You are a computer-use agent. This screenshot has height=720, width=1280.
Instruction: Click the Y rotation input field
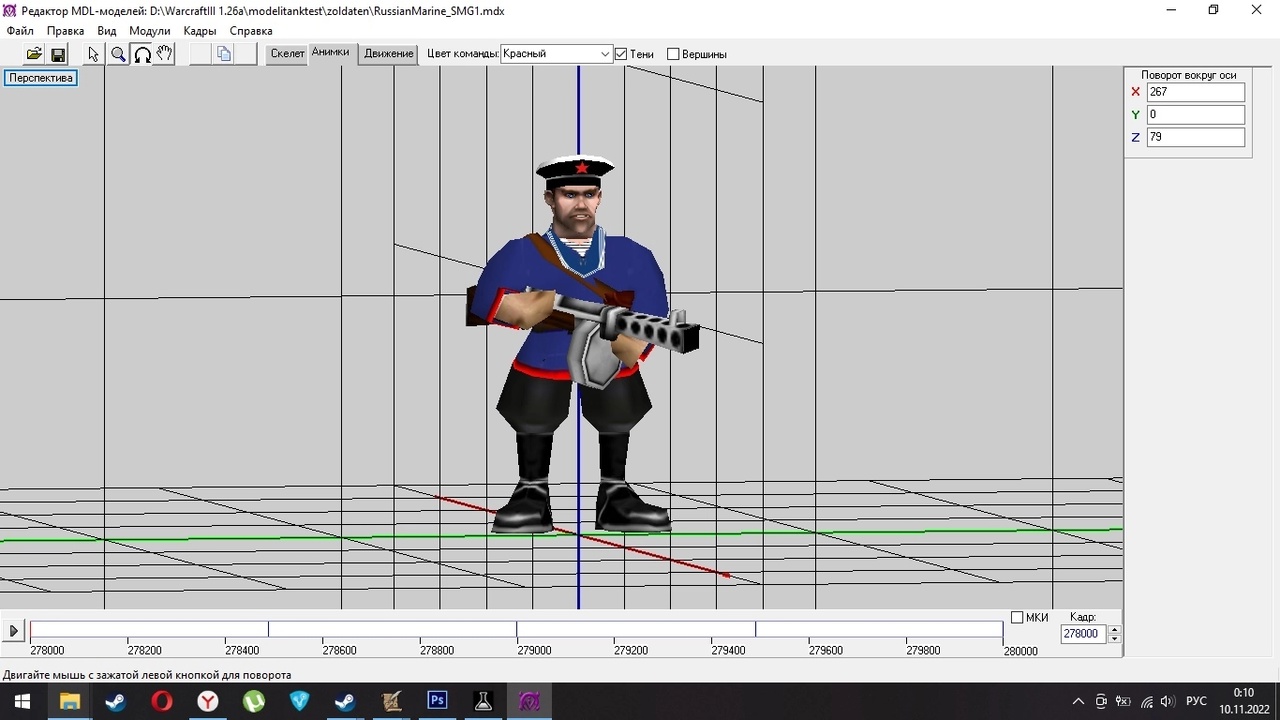[1195, 115]
